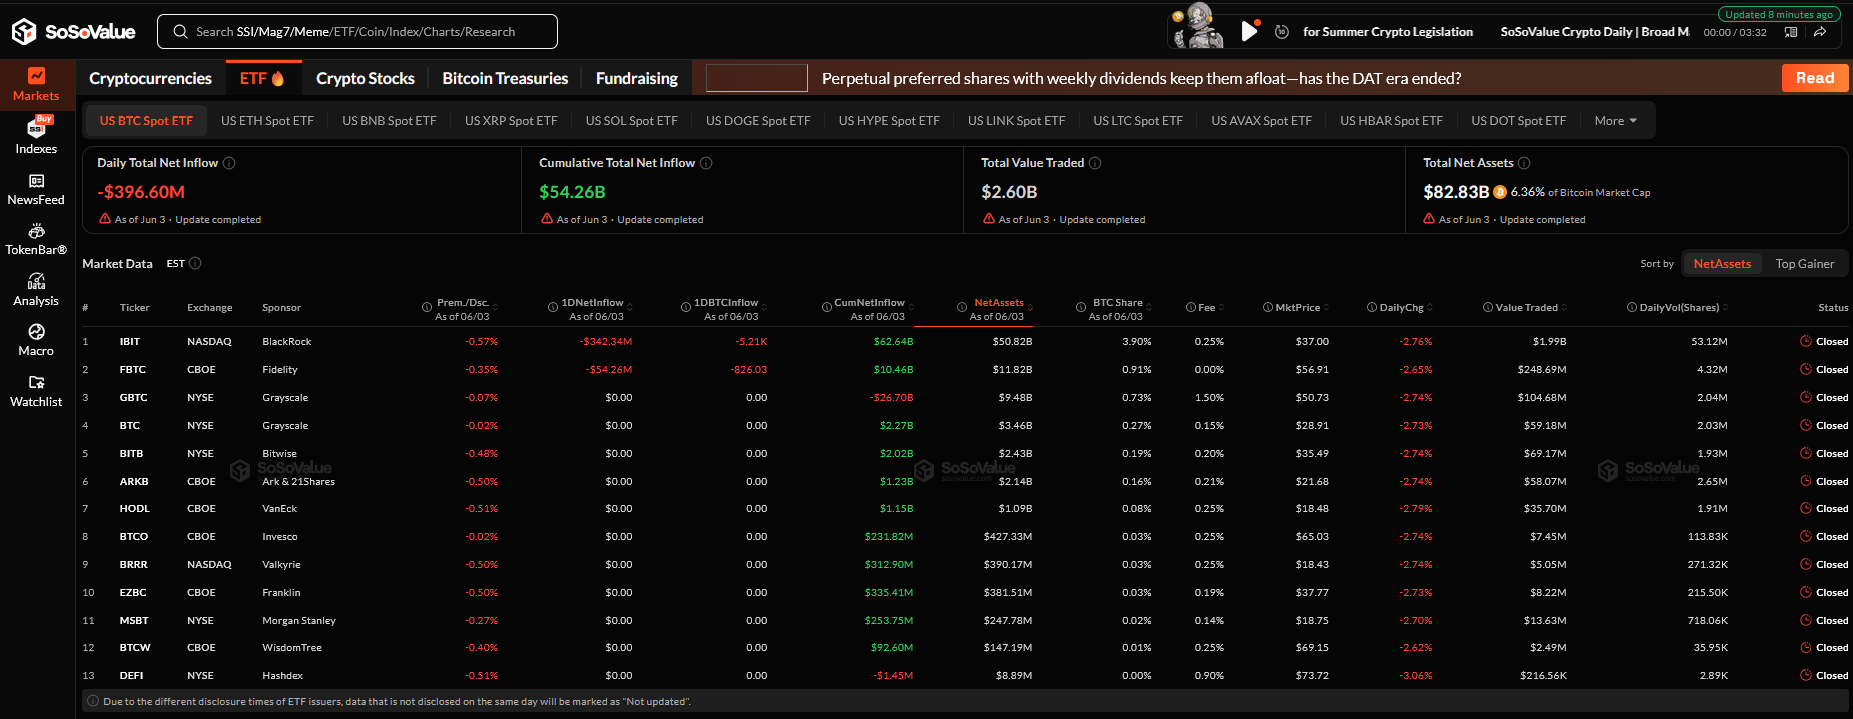Select the US ETH Spot ETF tab
Image resolution: width=1853 pixels, height=719 pixels.
click(x=267, y=121)
